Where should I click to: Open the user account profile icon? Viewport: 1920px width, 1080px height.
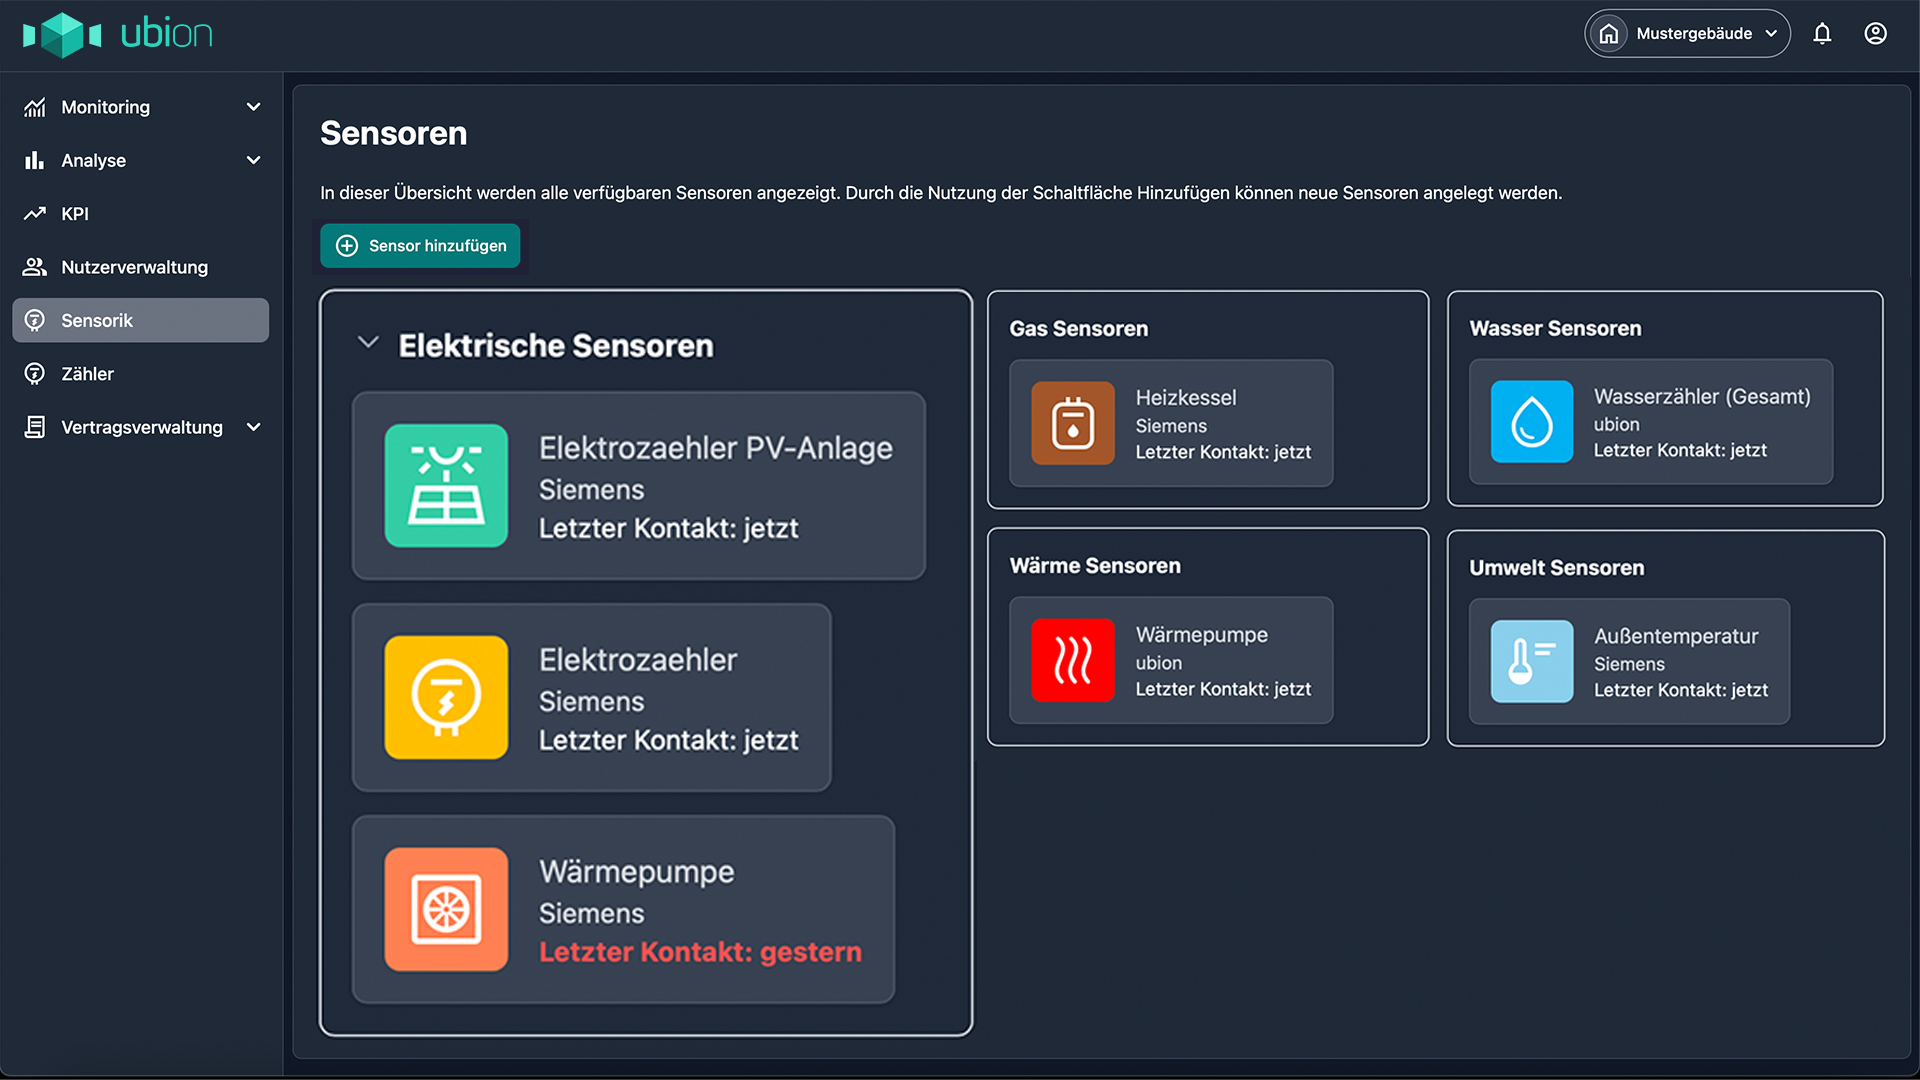pos(1875,34)
